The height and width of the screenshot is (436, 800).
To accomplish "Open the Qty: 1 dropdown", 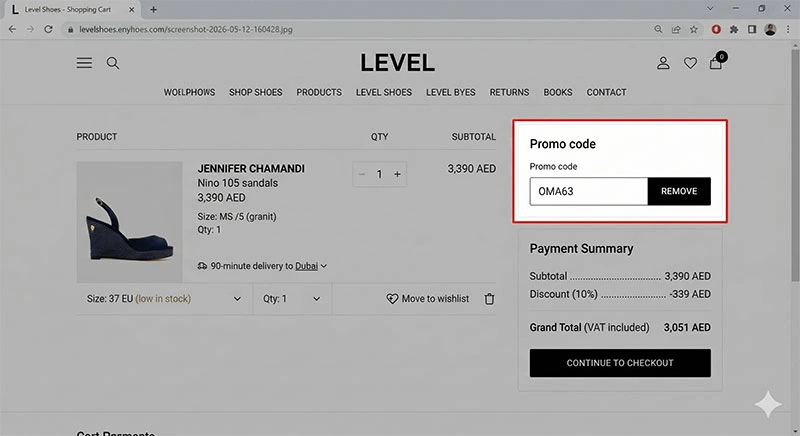I will (x=292, y=299).
